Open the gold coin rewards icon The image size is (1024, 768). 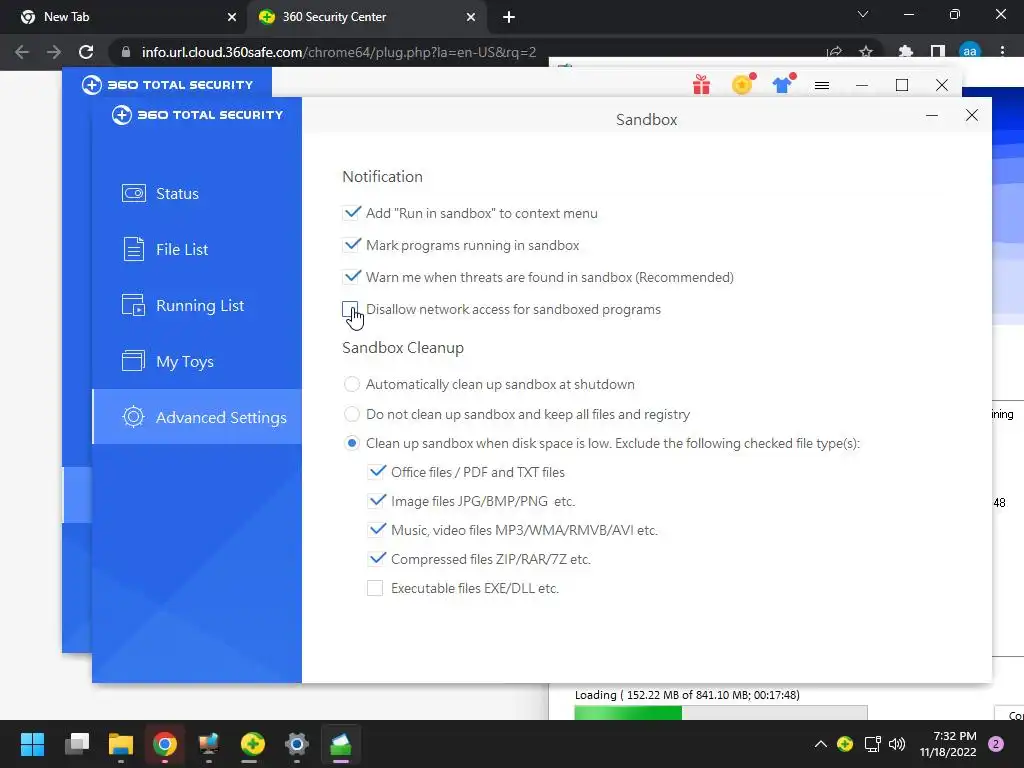pyautogui.click(x=743, y=84)
